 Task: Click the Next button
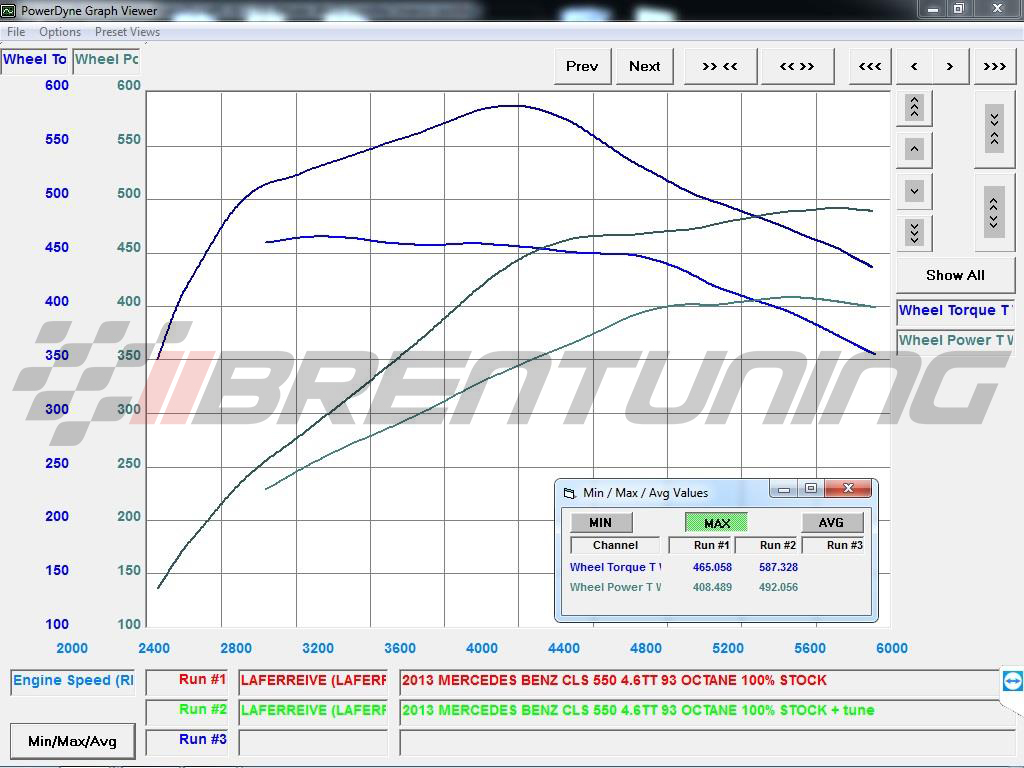pos(645,66)
